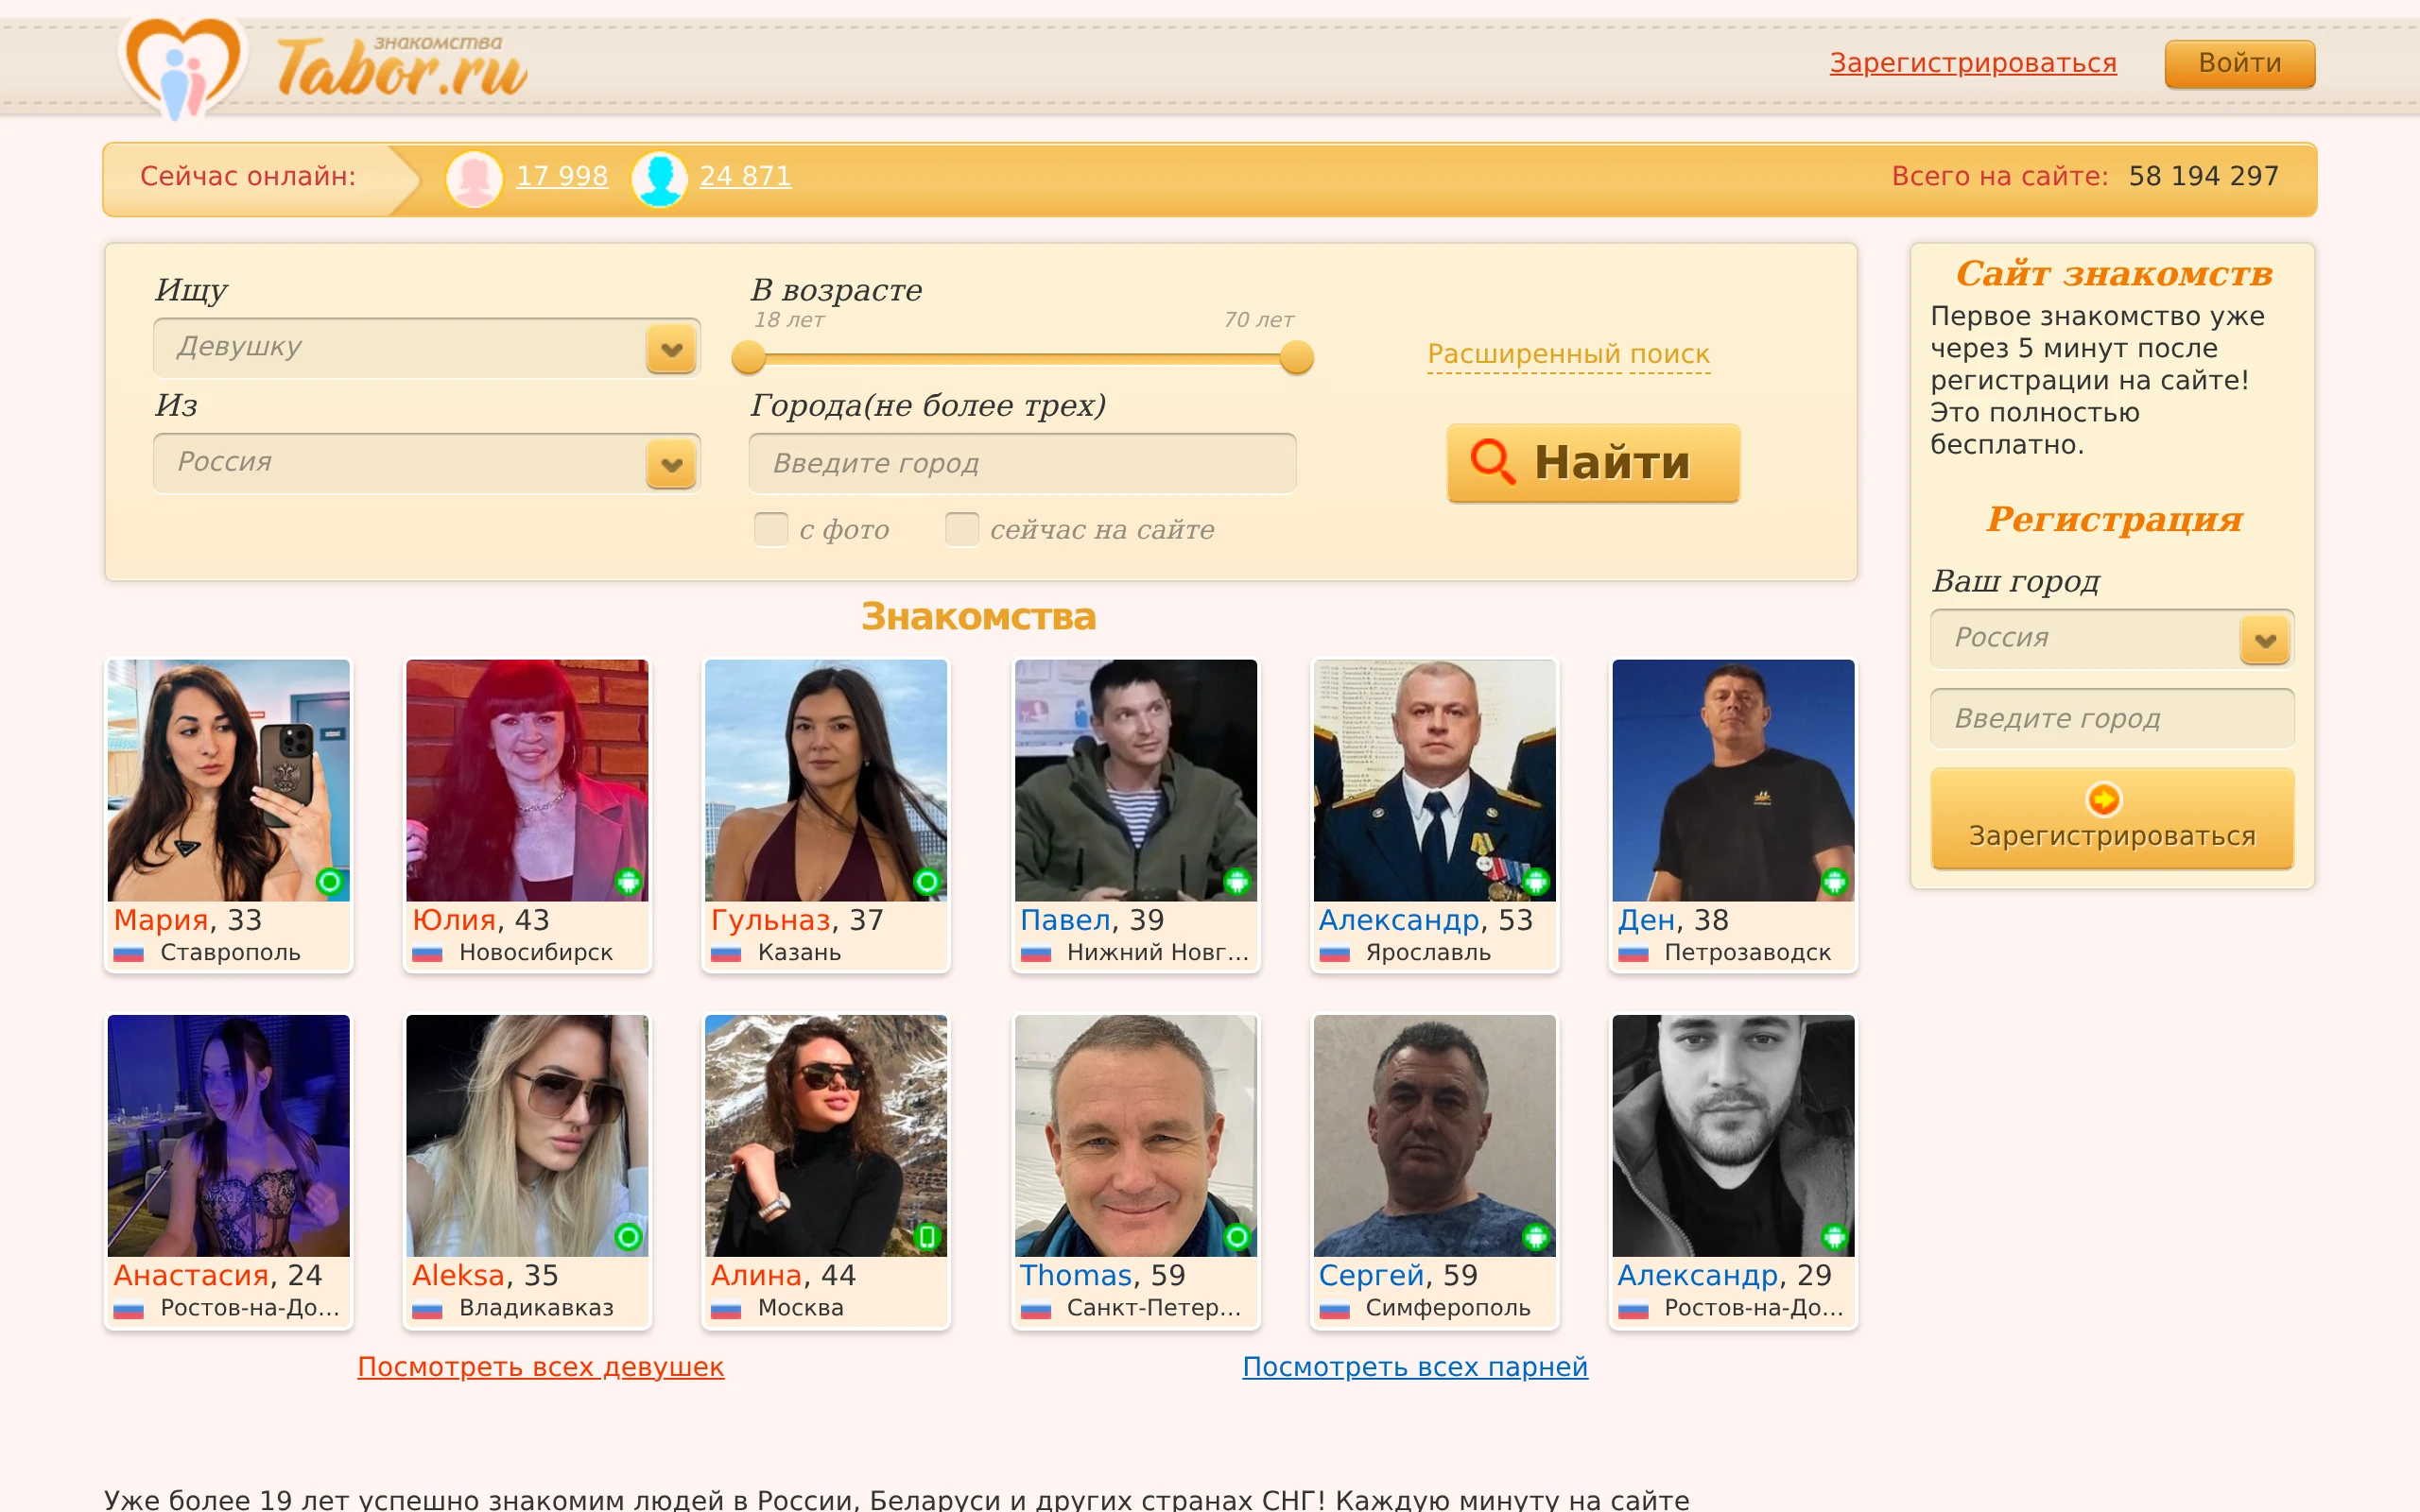The width and height of the screenshot is (2420, 1512).
Task: Enable the 'сейчас на сайте' checkbox
Action: click(961, 529)
